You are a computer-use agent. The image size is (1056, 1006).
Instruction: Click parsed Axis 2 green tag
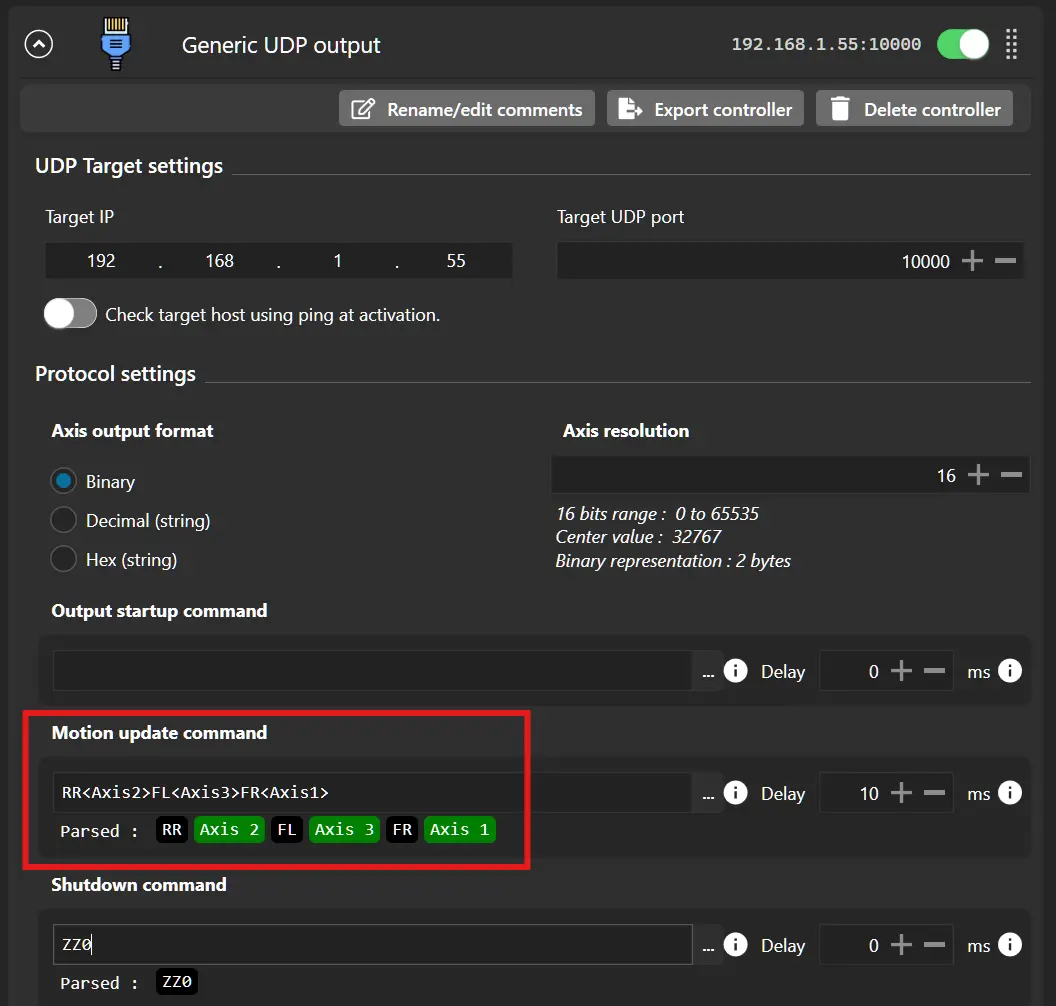coord(229,830)
